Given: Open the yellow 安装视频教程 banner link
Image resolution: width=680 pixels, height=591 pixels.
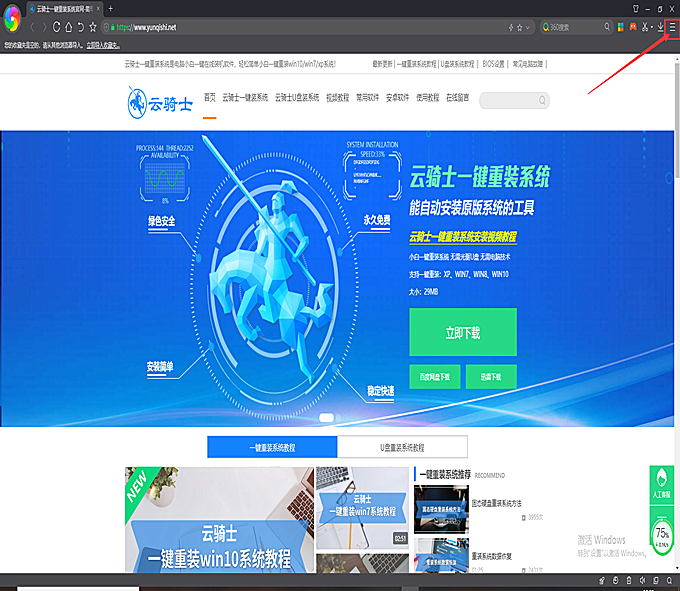Looking at the screenshot, I should click(463, 237).
